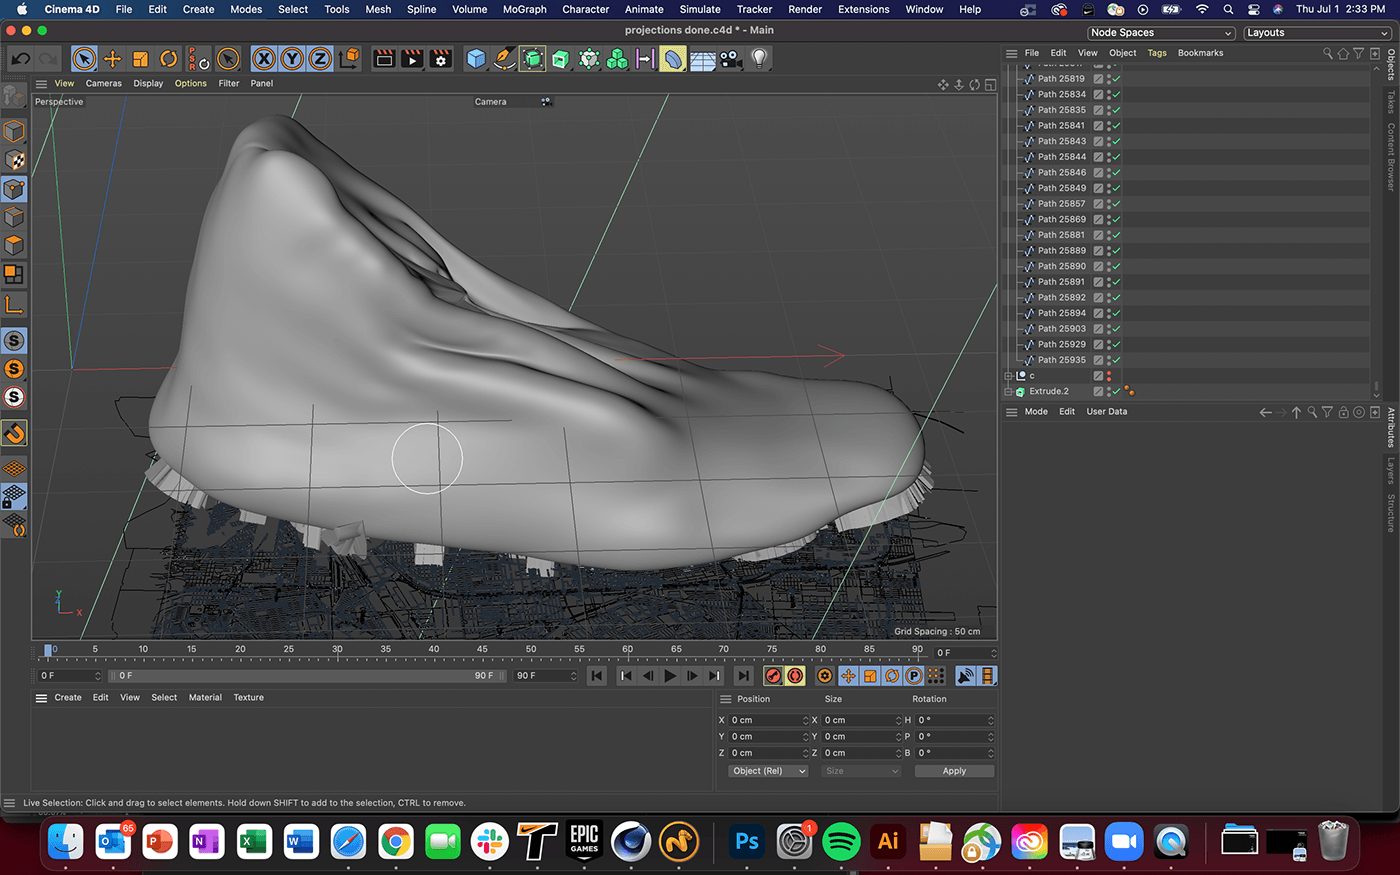Viewport: 1400px width, 875px height.
Task: Open viewport Cameras menu
Action: [104, 84]
